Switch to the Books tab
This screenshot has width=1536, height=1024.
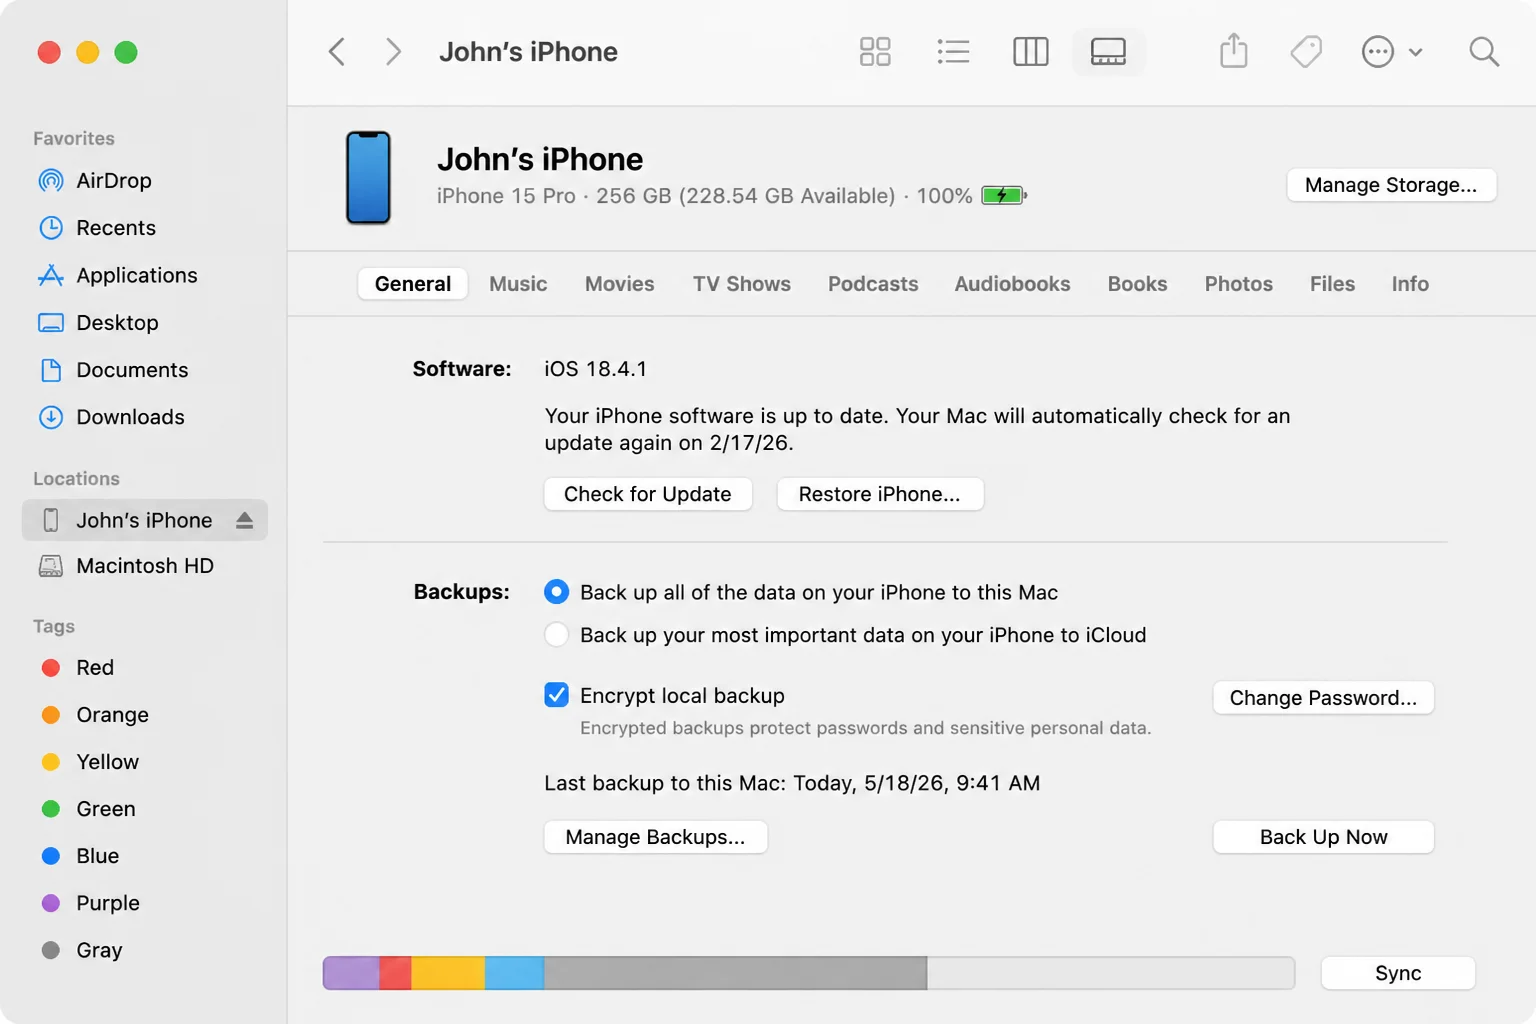[1137, 284]
